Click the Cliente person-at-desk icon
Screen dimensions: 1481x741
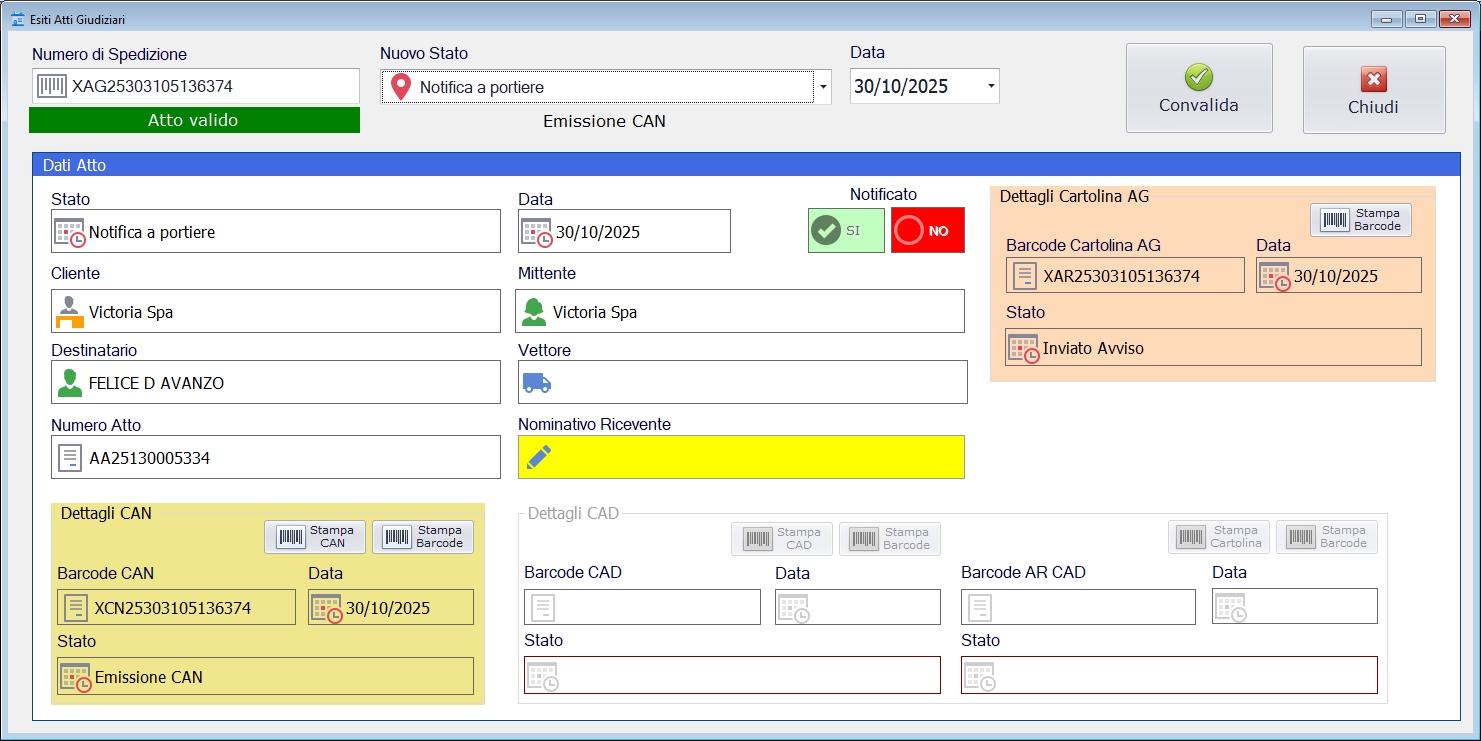70,312
